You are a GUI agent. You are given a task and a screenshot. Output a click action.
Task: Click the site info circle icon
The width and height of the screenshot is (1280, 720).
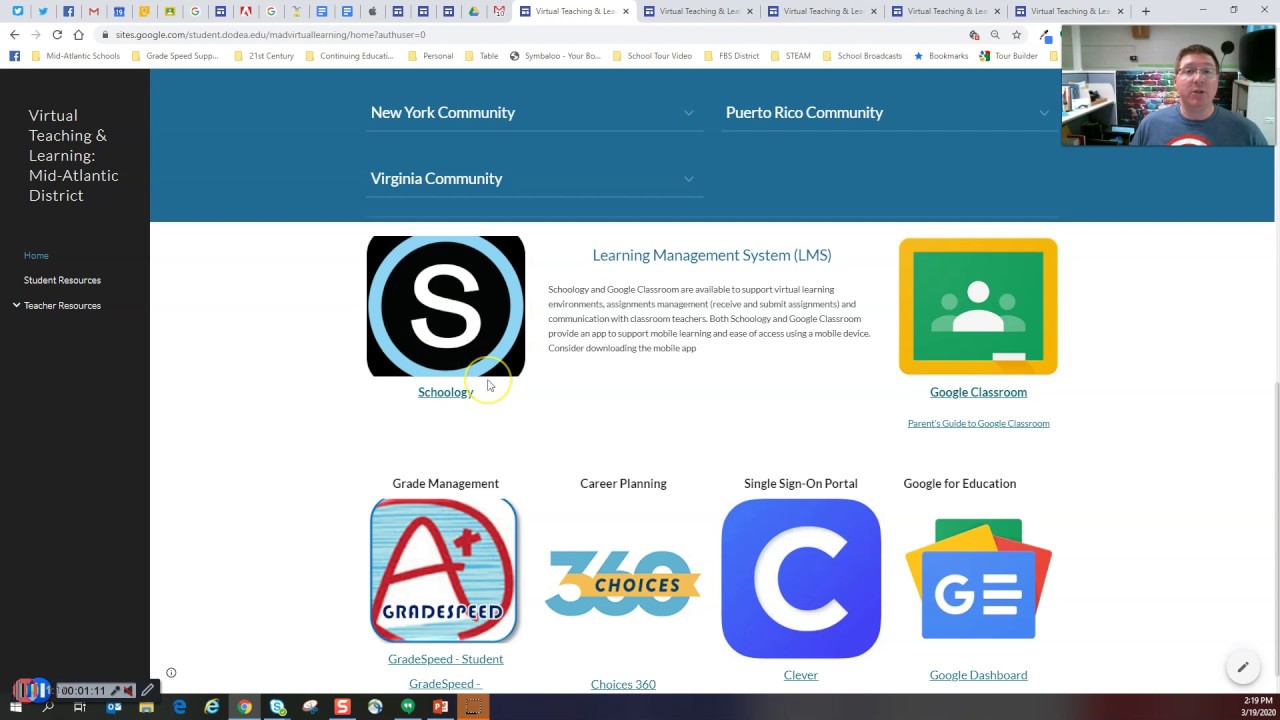click(x=171, y=673)
